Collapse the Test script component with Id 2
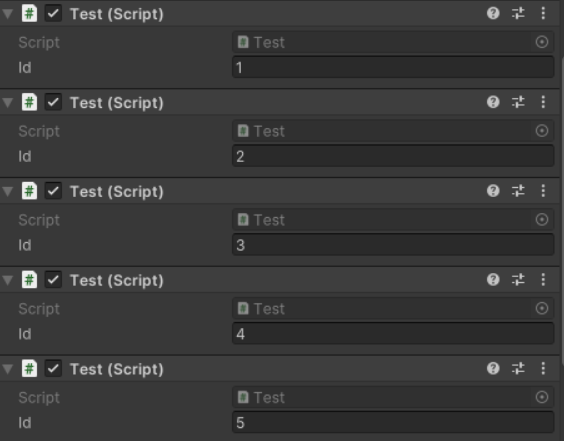 click(x=8, y=103)
